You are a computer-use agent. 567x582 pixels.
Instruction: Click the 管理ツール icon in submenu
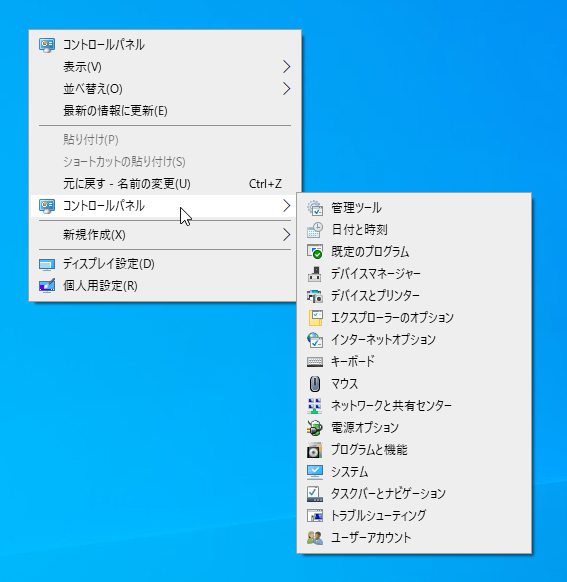pos(315,208)
